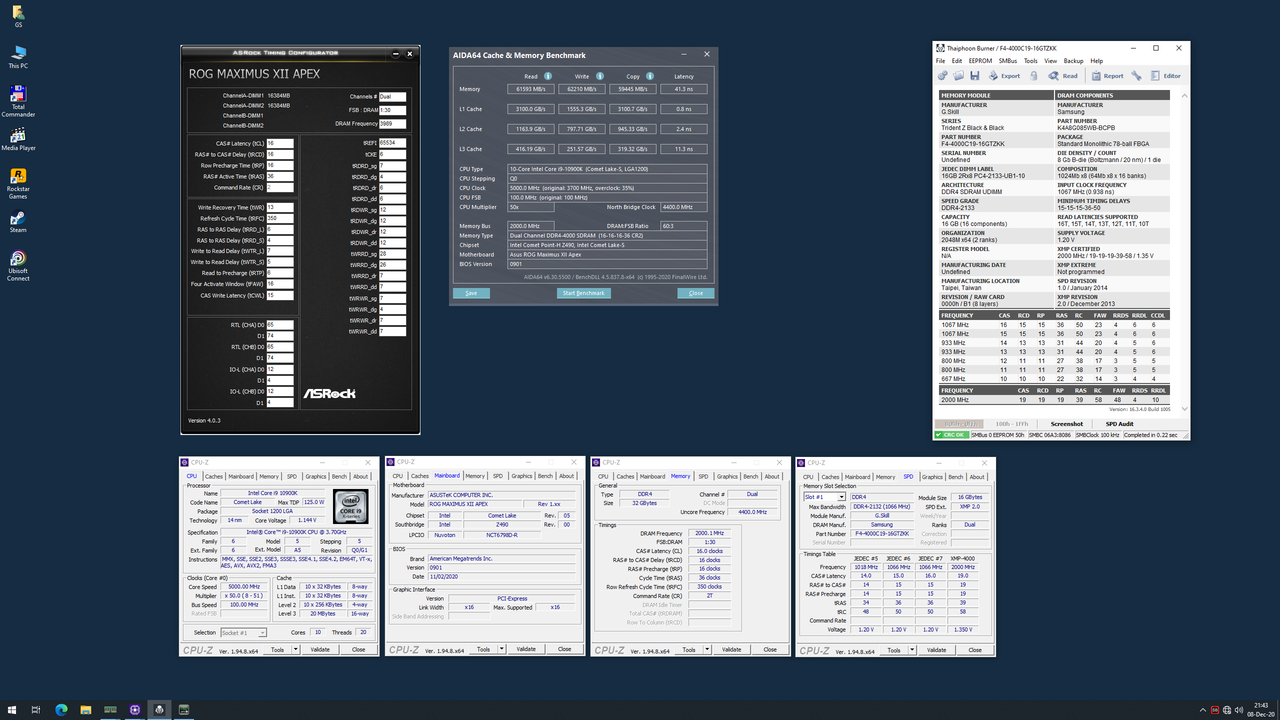The width and height of the screenshot is (1280, 720).
Task: Open File Explorer from the taskbar
Action: tap(85, 710)
